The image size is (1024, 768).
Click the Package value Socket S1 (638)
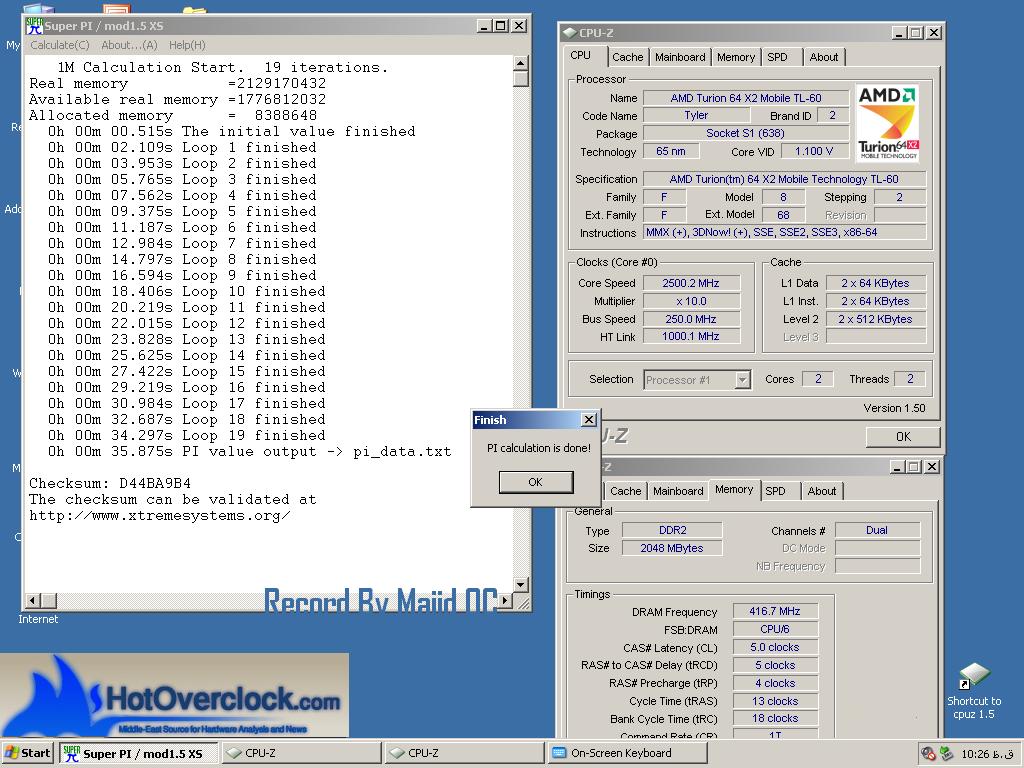pyautogui.click(x=746, y=133)
